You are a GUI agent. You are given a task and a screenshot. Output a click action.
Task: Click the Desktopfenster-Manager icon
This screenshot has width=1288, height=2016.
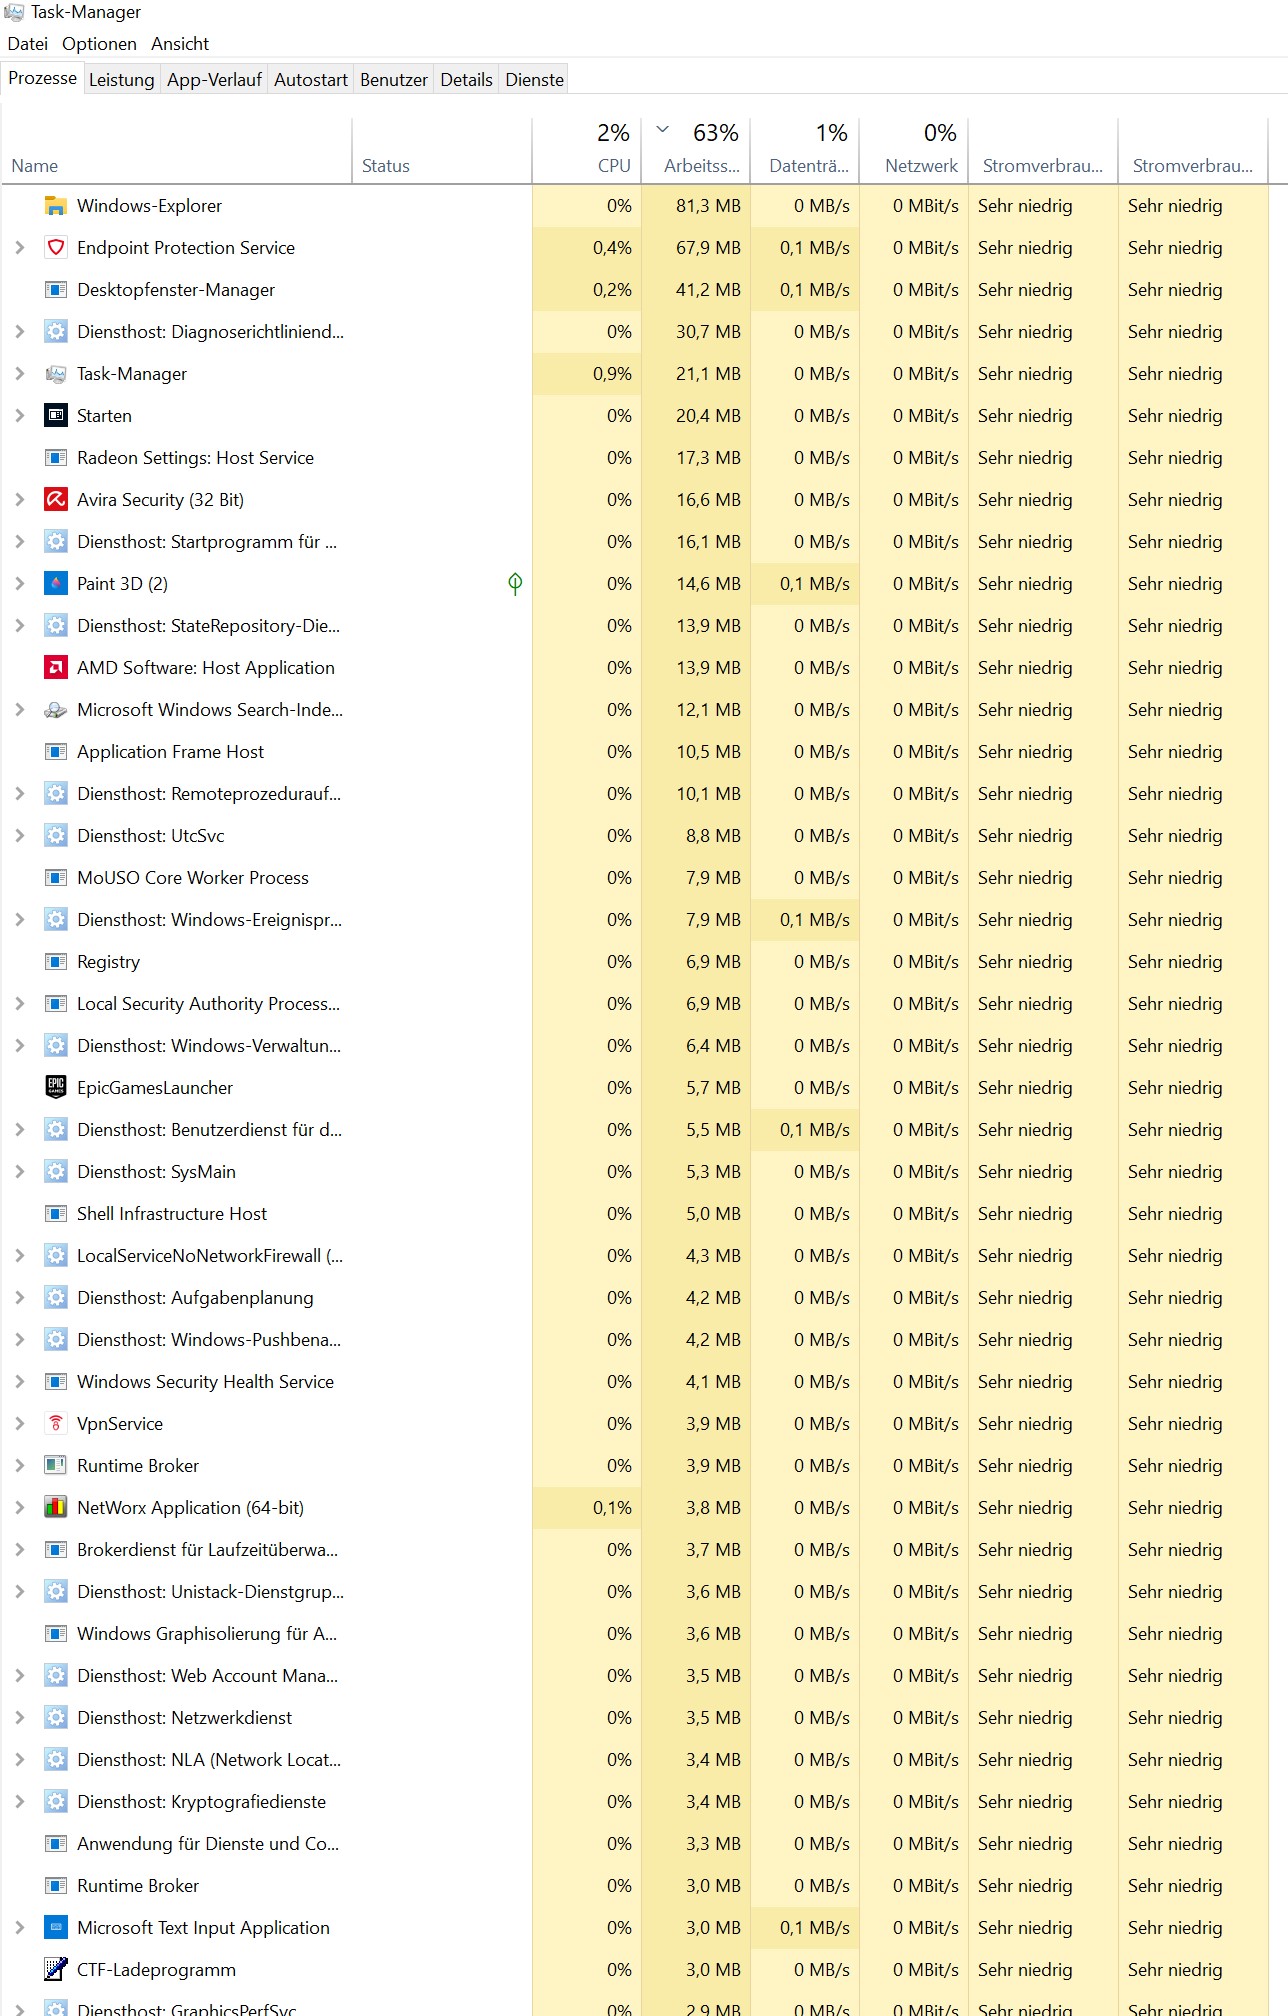coord(56,290)
